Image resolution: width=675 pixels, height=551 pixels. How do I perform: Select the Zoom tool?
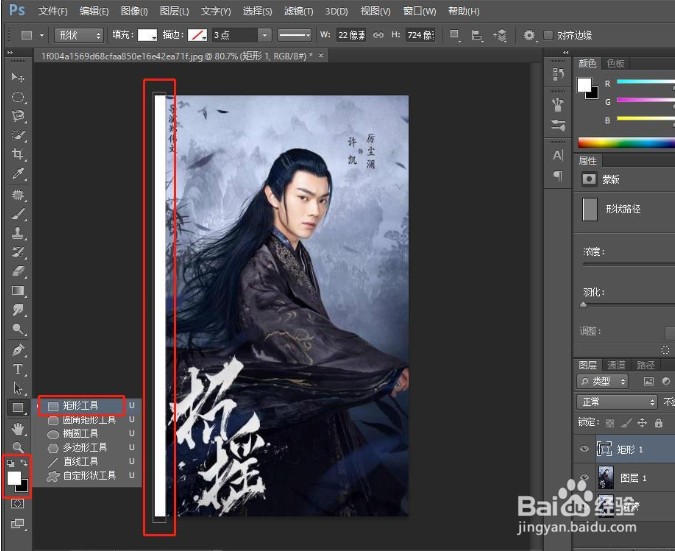click(18, 447)
